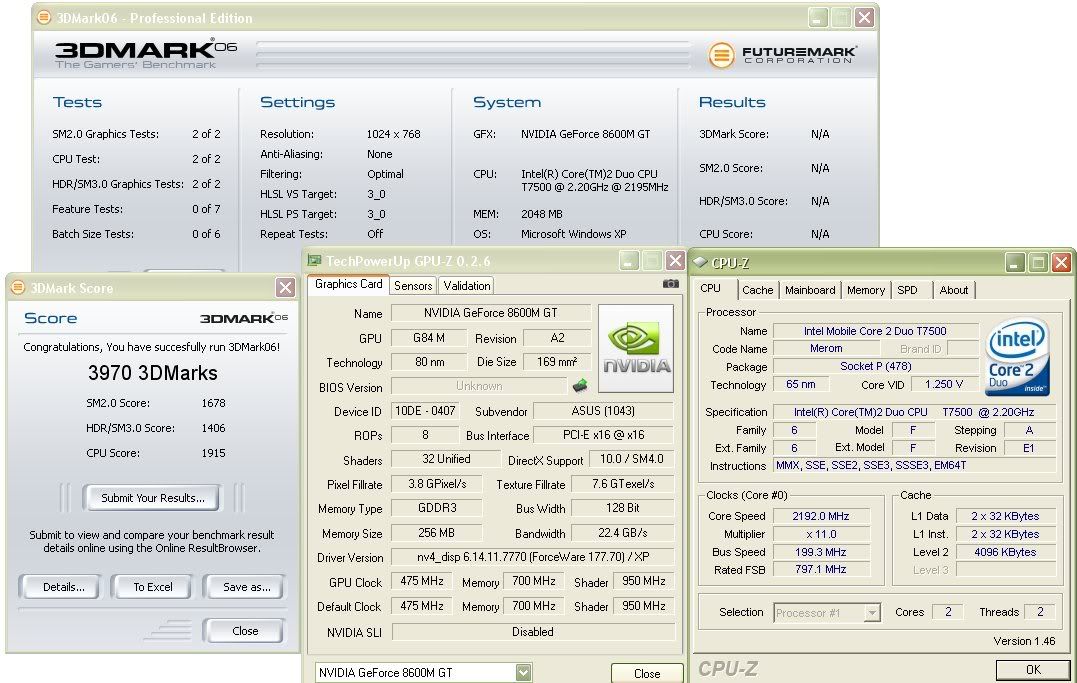Viewport: 1077px width, 683px height.
Task: Close the 3DMark Score dialog with X
Action: pos(285,287)
